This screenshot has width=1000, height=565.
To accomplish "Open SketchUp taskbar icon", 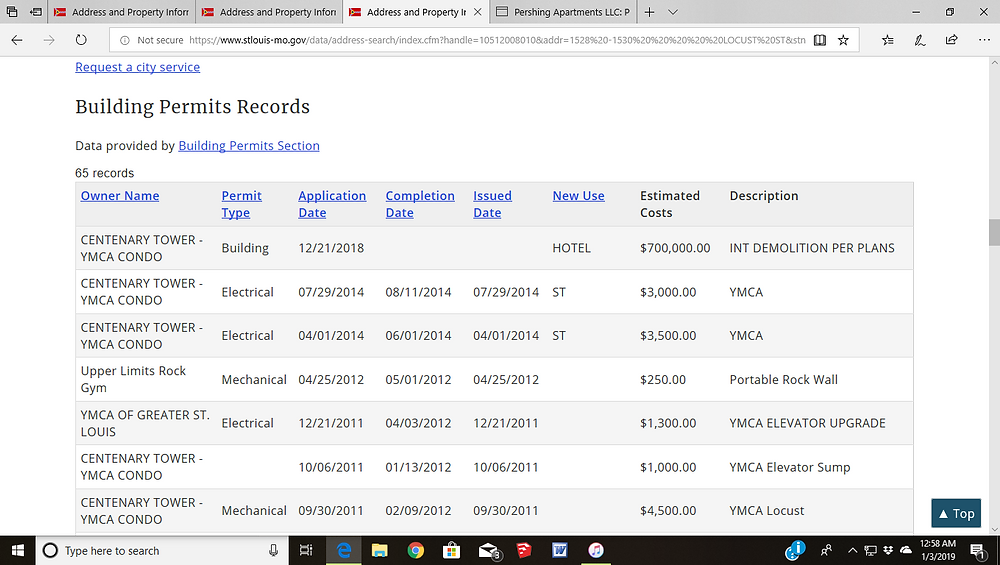I will pos(524,550).
